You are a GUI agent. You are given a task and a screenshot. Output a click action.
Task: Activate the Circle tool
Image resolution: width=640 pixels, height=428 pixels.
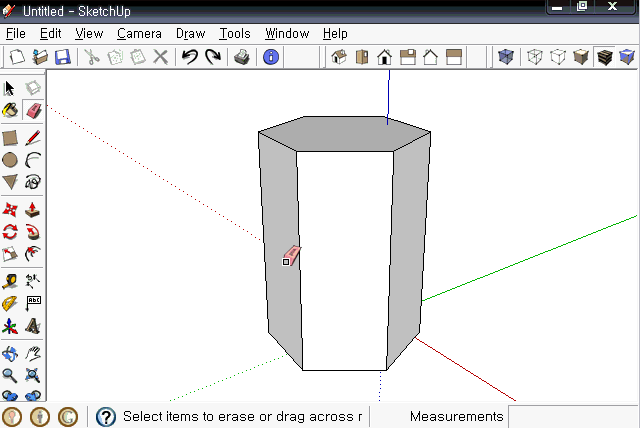10,160
